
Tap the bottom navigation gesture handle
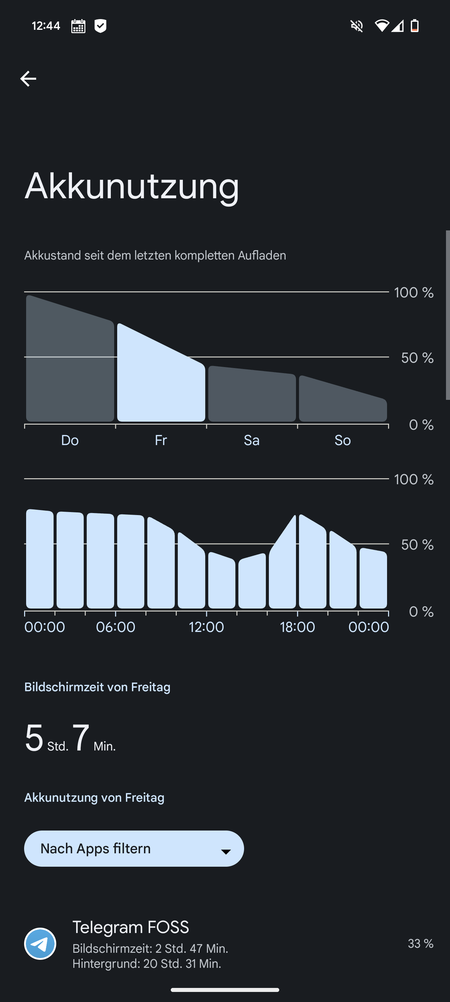coord(225,990)
